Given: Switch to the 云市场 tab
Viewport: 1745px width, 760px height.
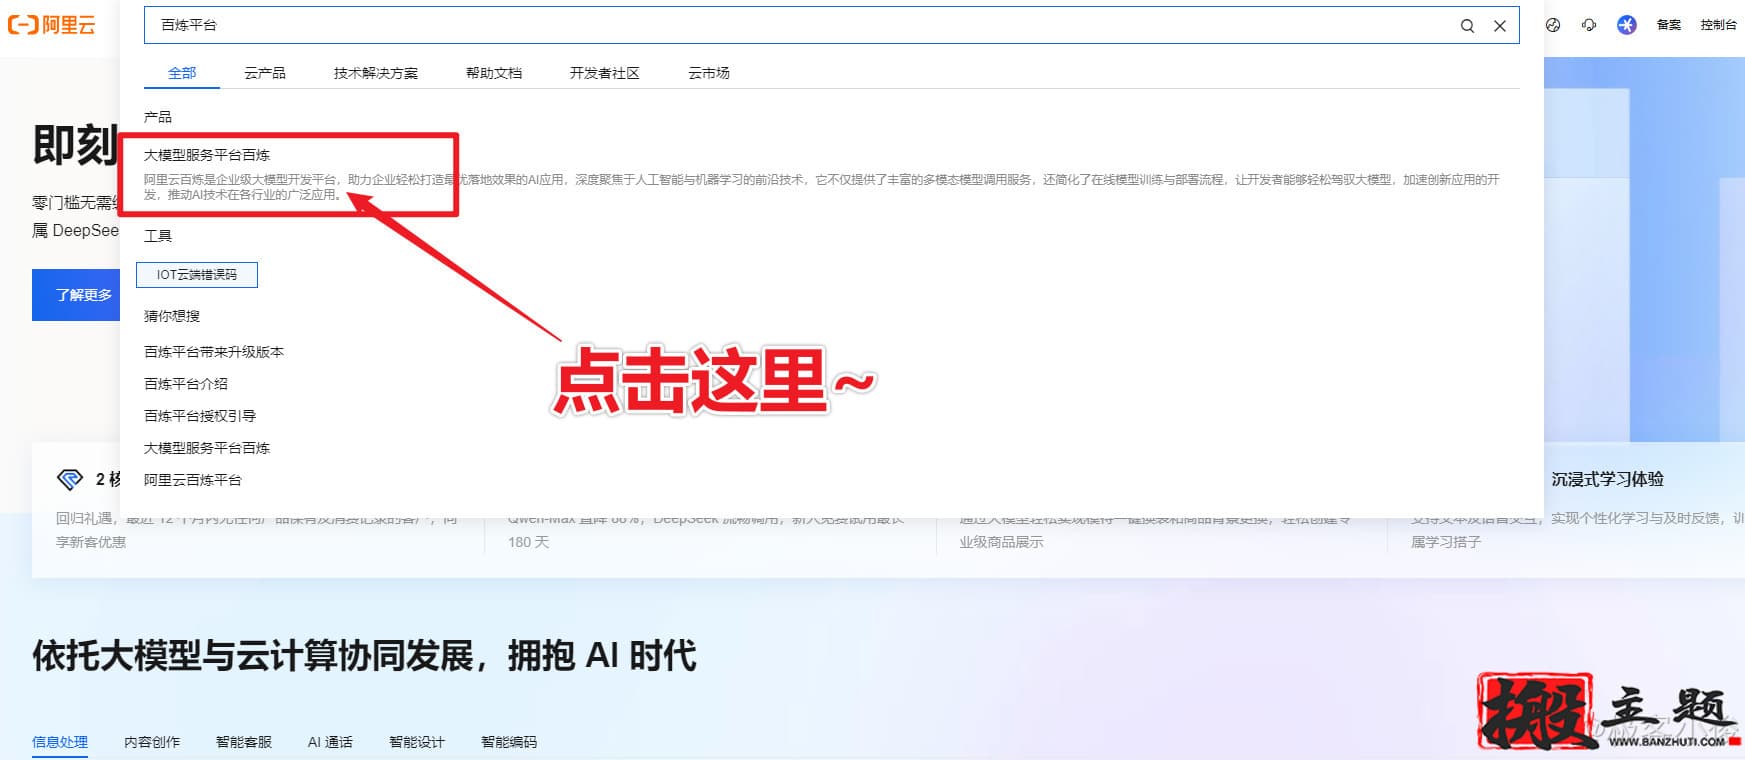Looking at the screenshot, I should point(709,73).
